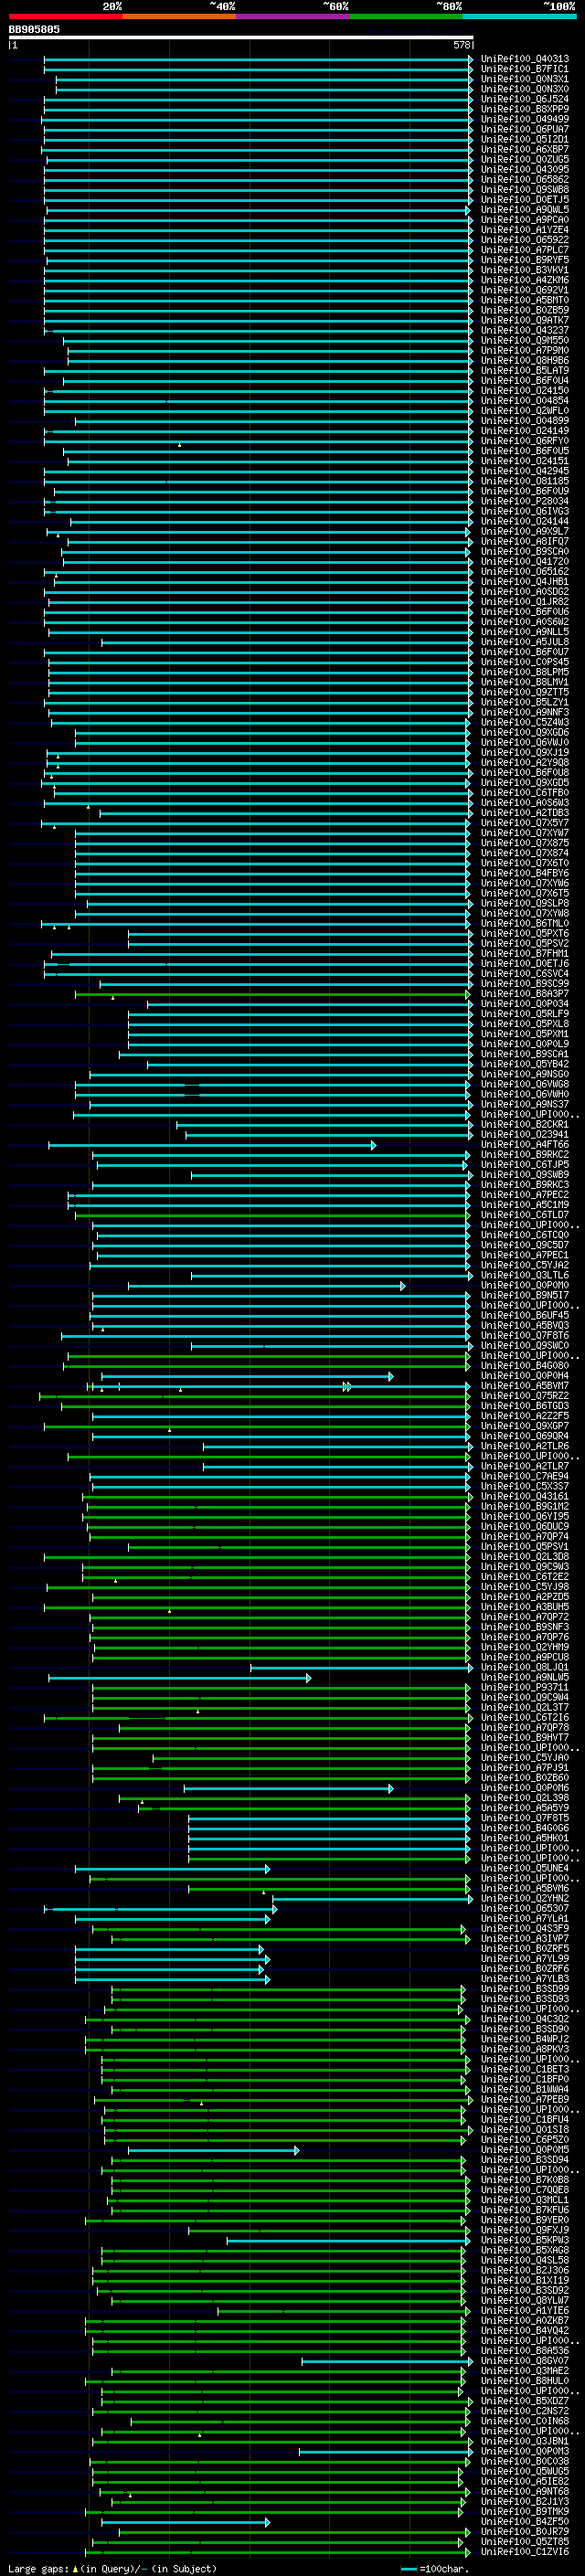The width and height of the screenshot is (585, 2576).
Task: Click the UniRef100_Q3JBN1 entry
Action: (x=525, y=2441)
